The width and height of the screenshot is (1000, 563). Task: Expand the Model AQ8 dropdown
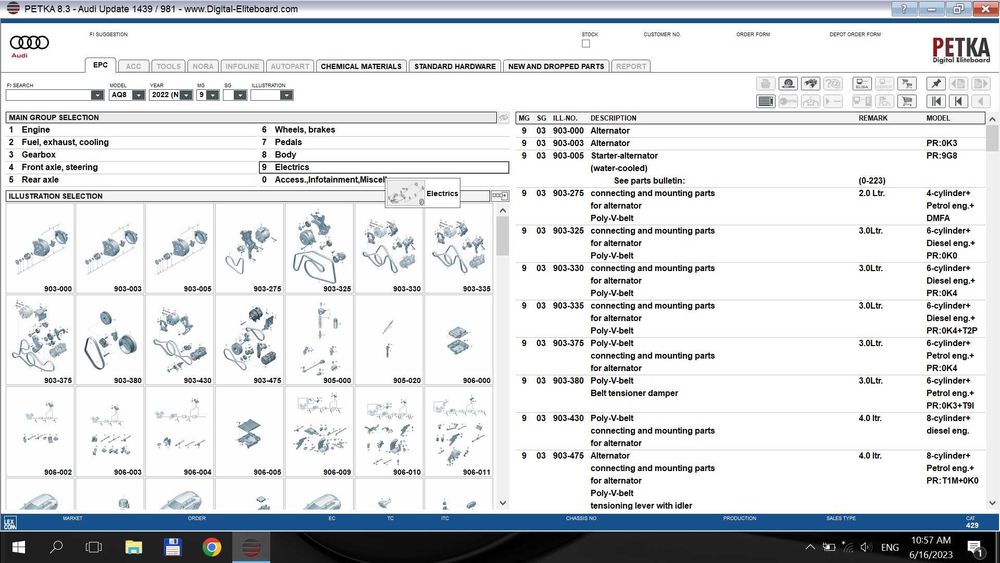pyautogui.click(x=138, y=95)
